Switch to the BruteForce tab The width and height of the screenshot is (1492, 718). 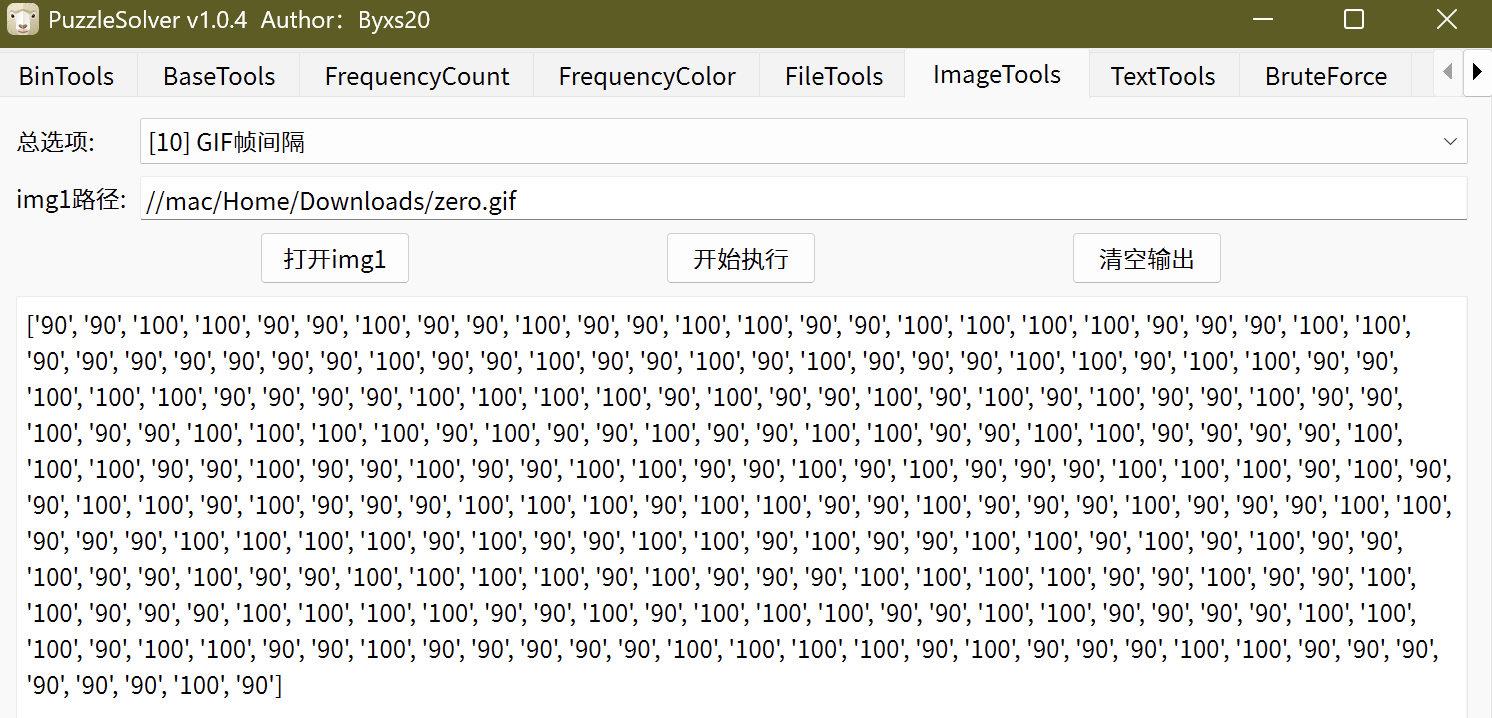1325,77
